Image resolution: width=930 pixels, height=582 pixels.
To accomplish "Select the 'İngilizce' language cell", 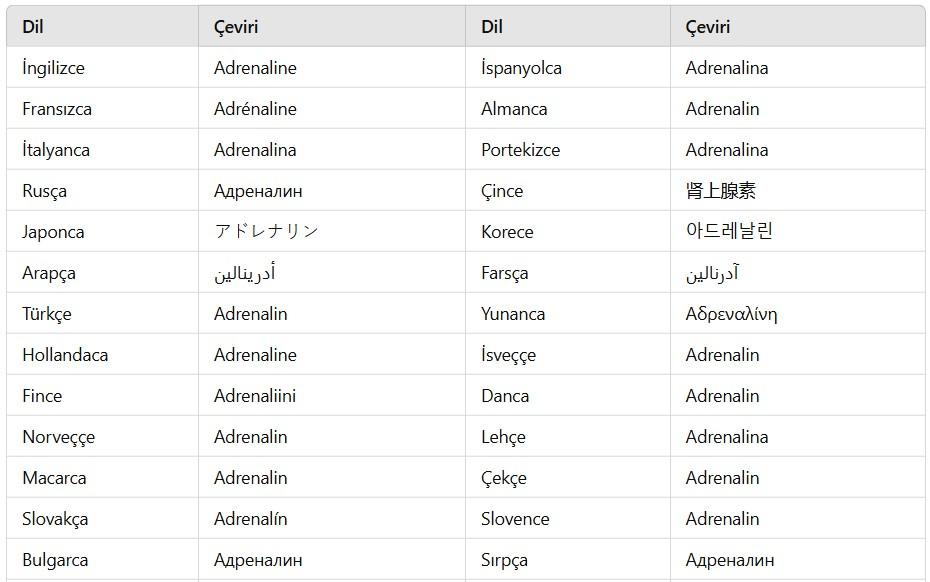I will (53, 68).
